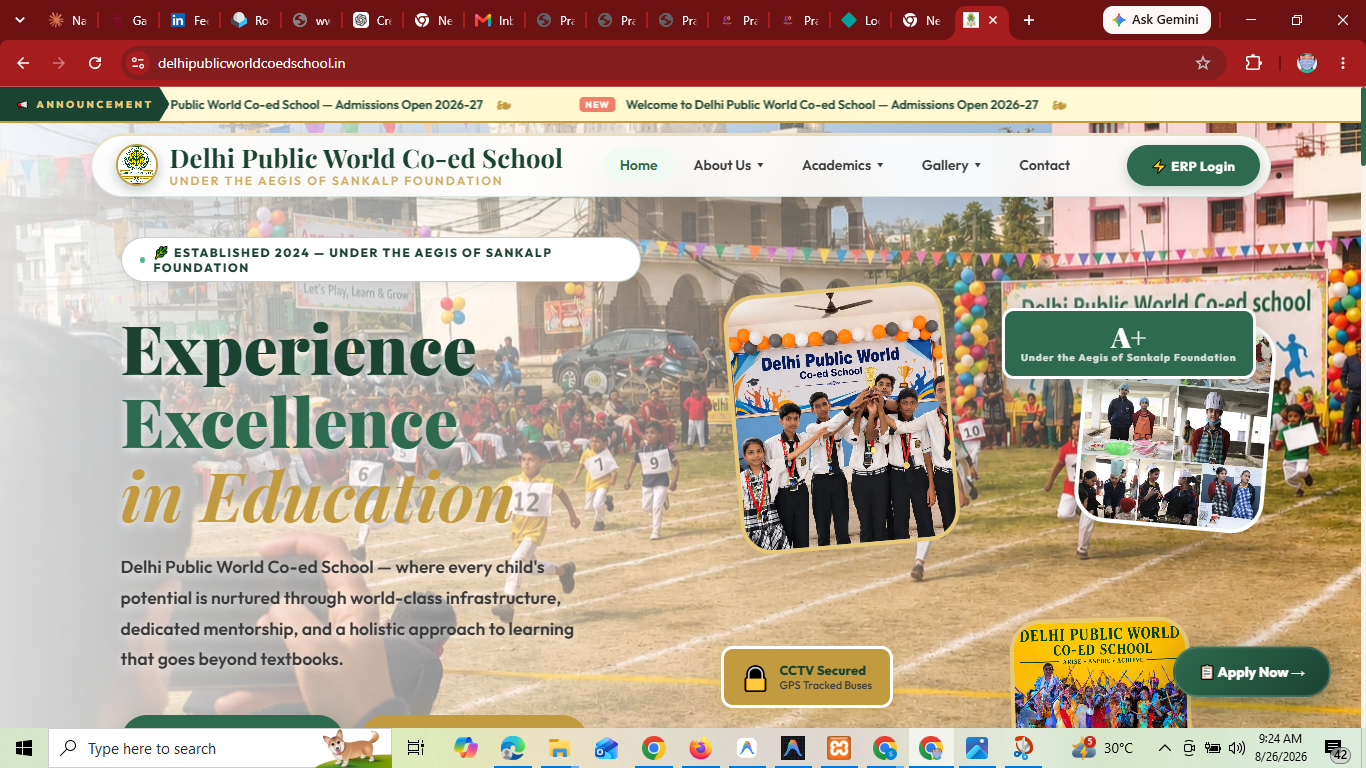
Task: Click the school logo emblem in the header
Action: [137, 165]
